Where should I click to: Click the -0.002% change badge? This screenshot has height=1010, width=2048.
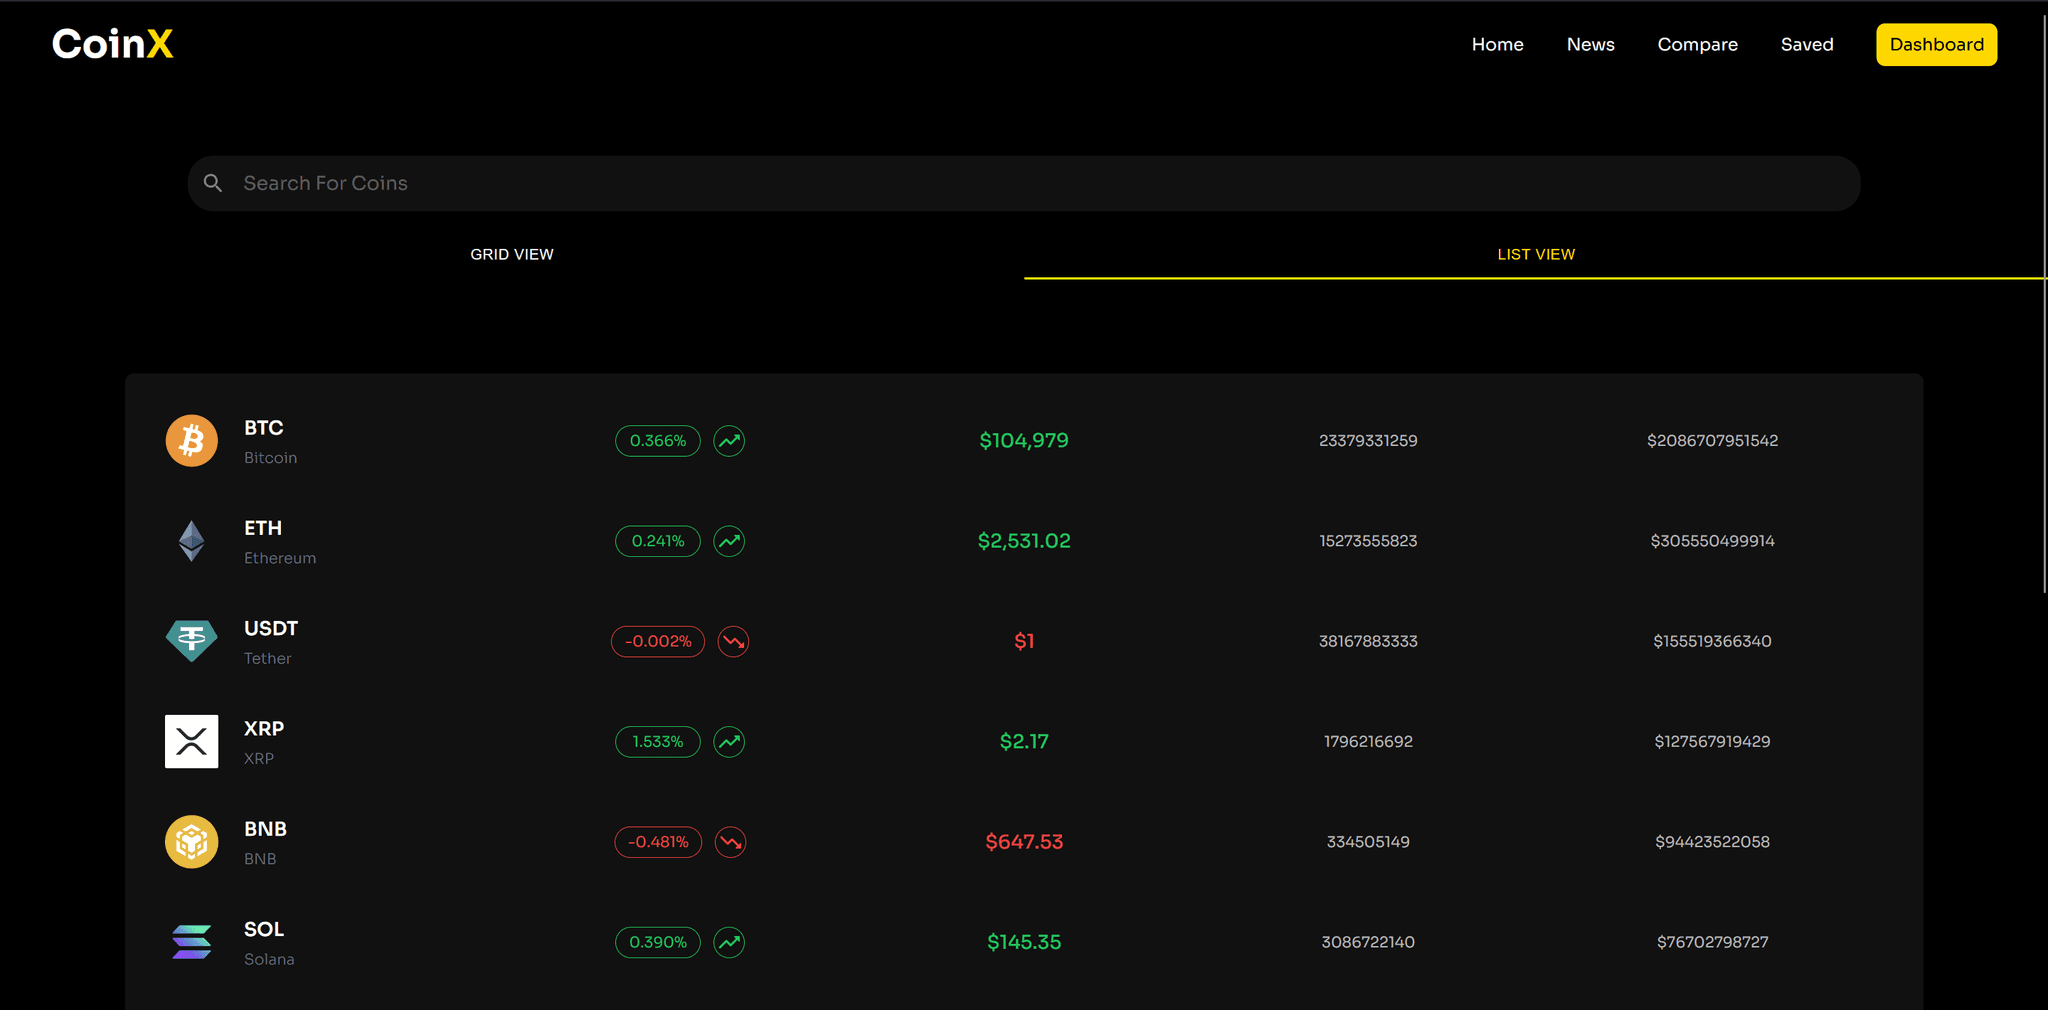pyautogui.click(x=658, y=641)
